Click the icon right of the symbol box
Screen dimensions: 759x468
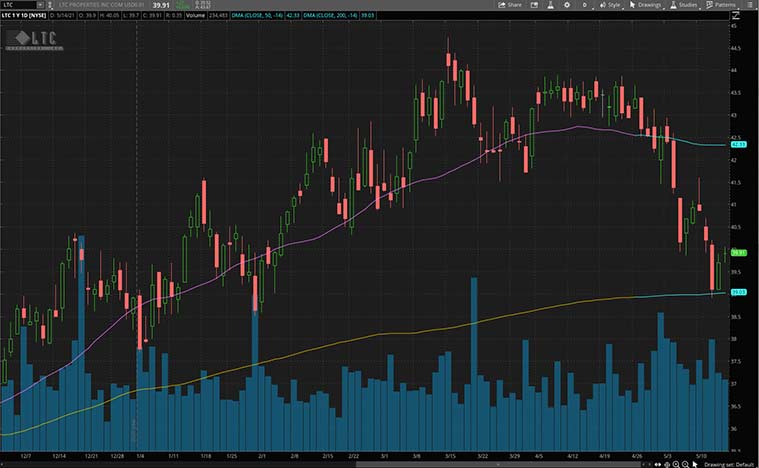tap(50, 5)
